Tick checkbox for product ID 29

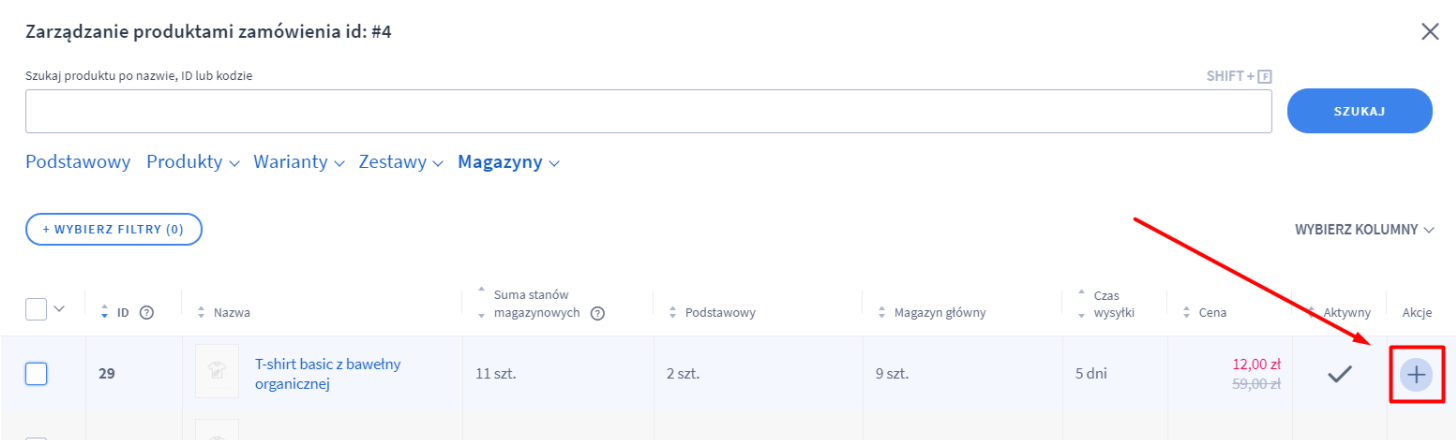(x=36, y=374)
